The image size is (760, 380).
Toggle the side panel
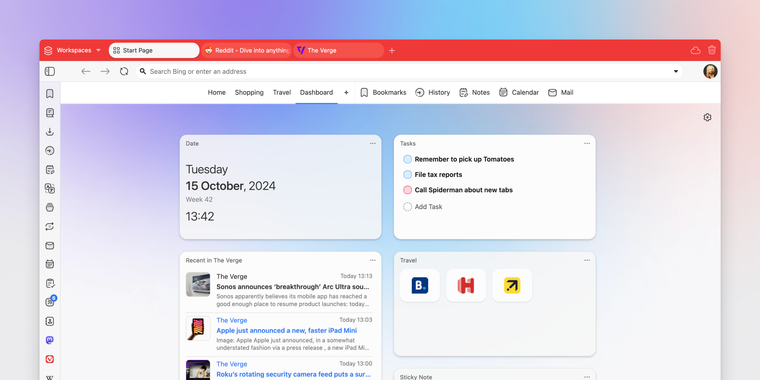50,71
